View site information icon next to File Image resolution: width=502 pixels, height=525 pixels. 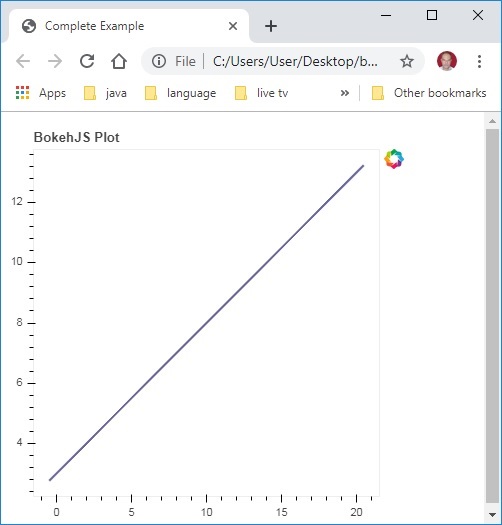tap(159, 61)
